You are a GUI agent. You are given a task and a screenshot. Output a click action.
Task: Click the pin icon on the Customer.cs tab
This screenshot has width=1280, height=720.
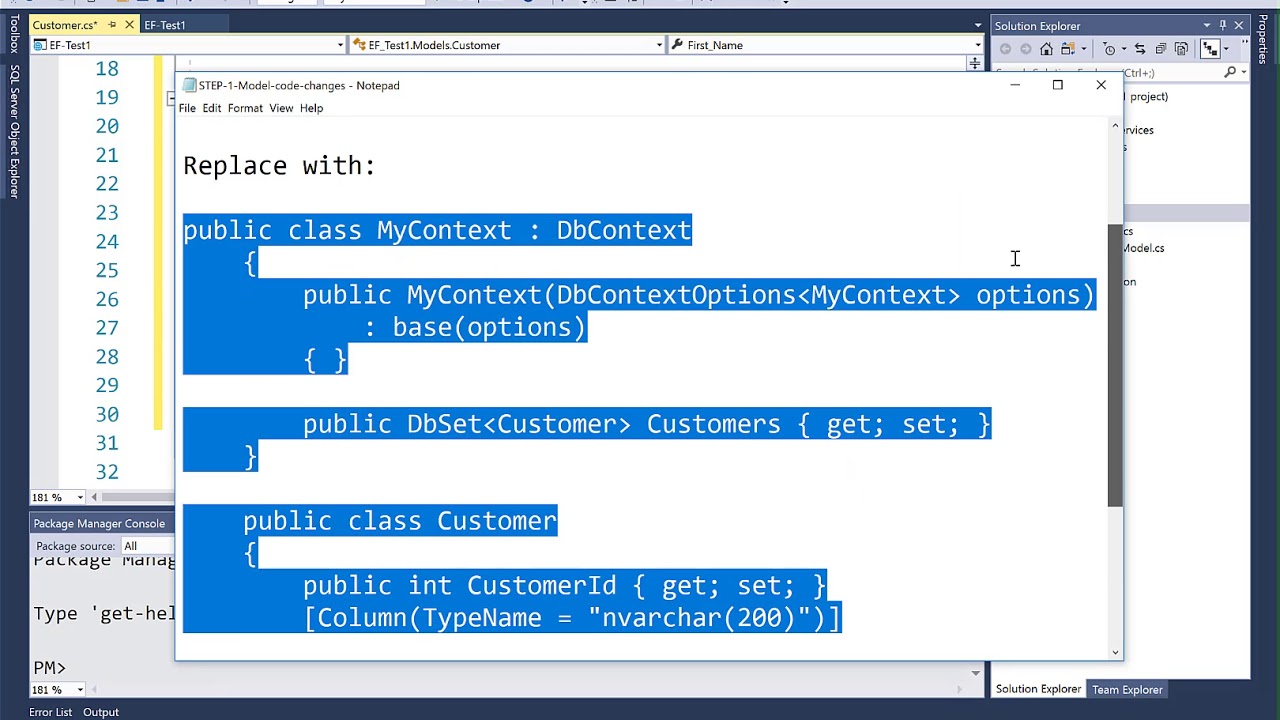click(112, 25)
